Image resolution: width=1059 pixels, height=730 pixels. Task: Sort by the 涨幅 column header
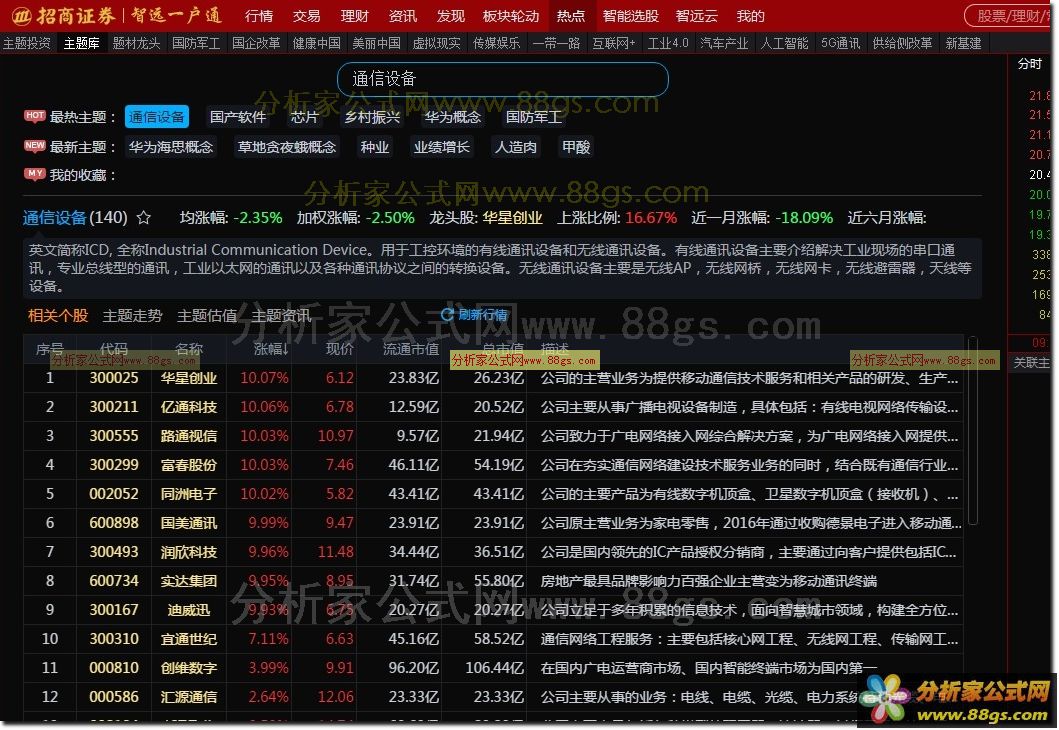pyautogui.click(x=271, y=348)
